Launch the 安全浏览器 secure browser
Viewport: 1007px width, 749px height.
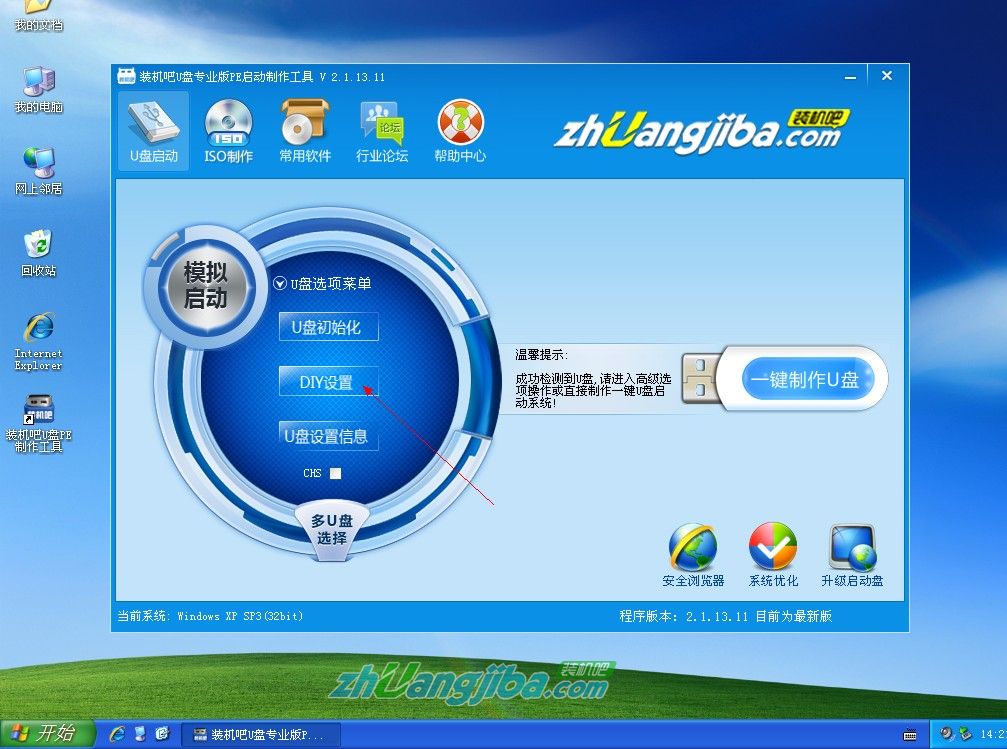pyautogui.click(x=694, y=550)
